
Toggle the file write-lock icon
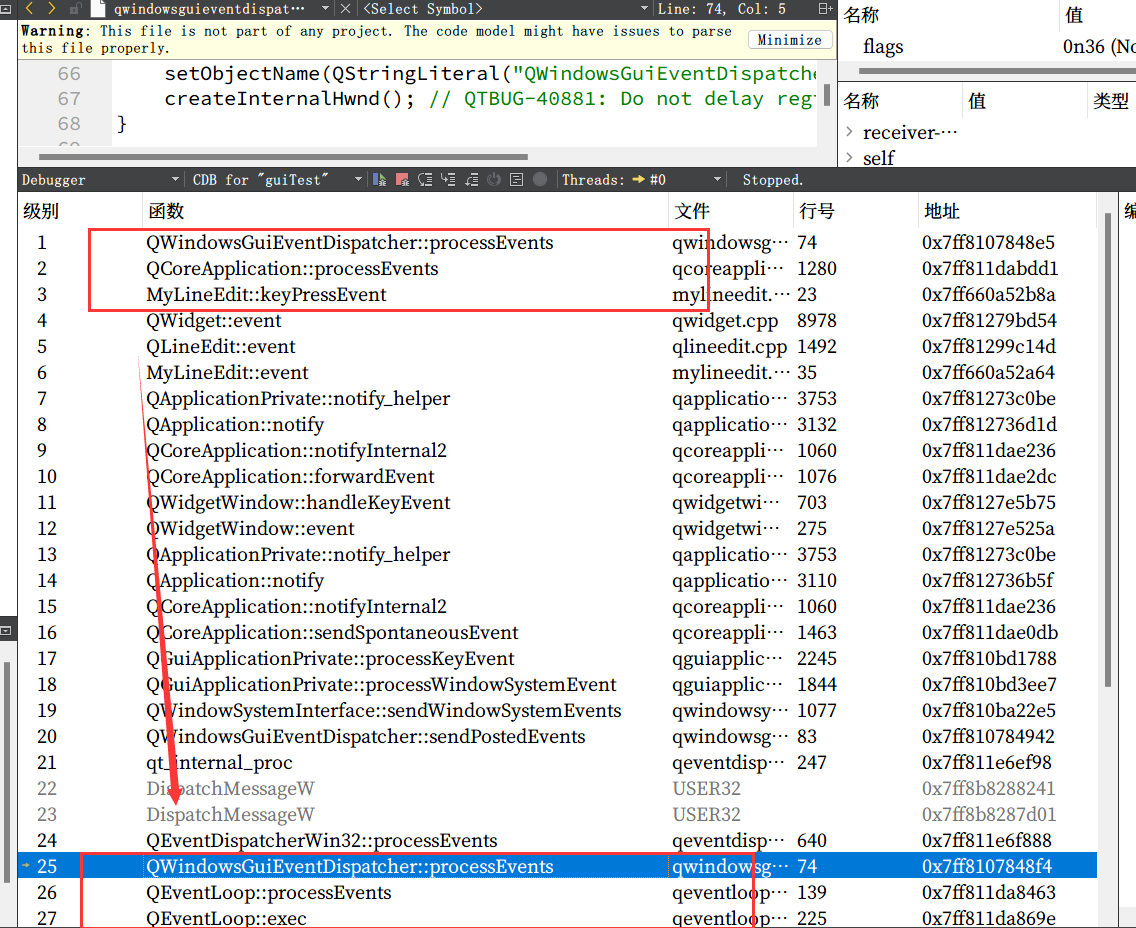75,9
